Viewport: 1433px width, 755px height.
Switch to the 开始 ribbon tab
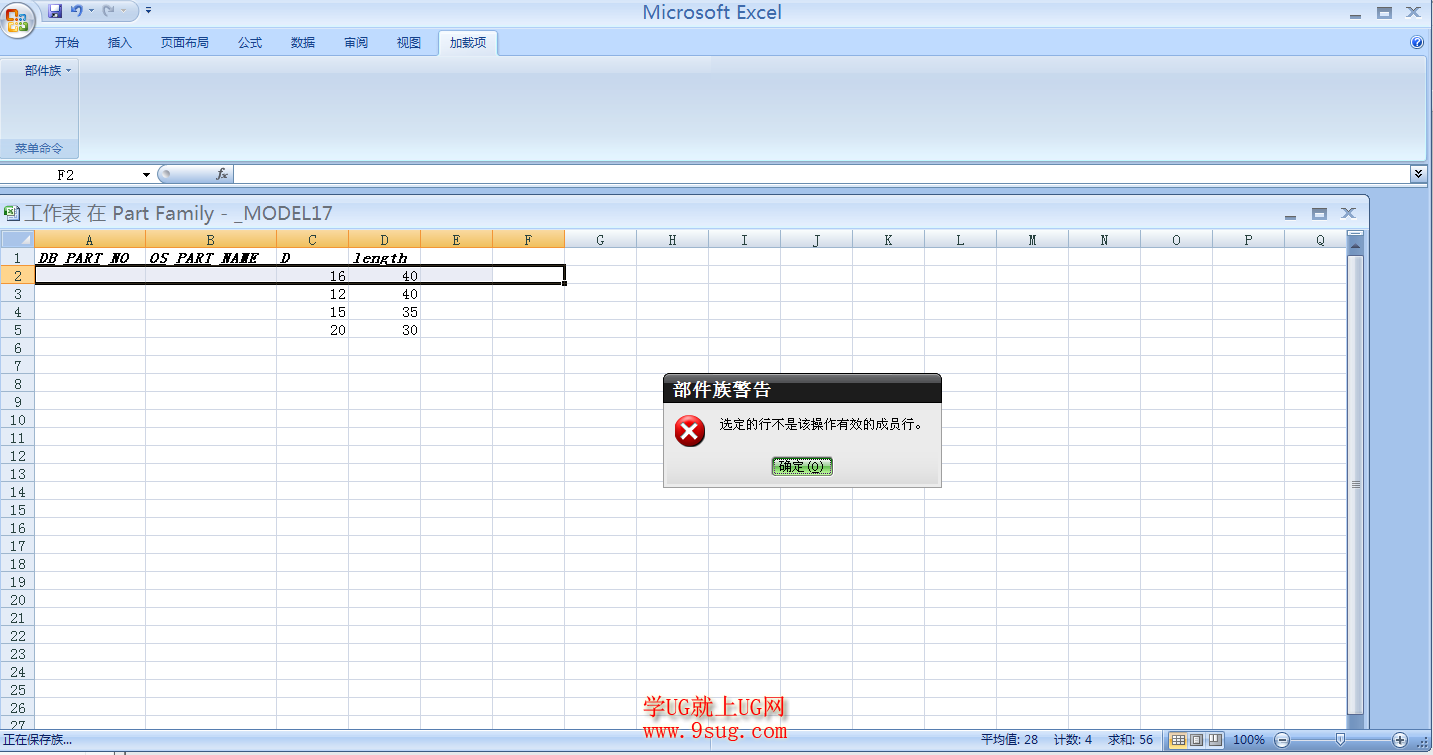pyautogui.click(x=67, y=43)
